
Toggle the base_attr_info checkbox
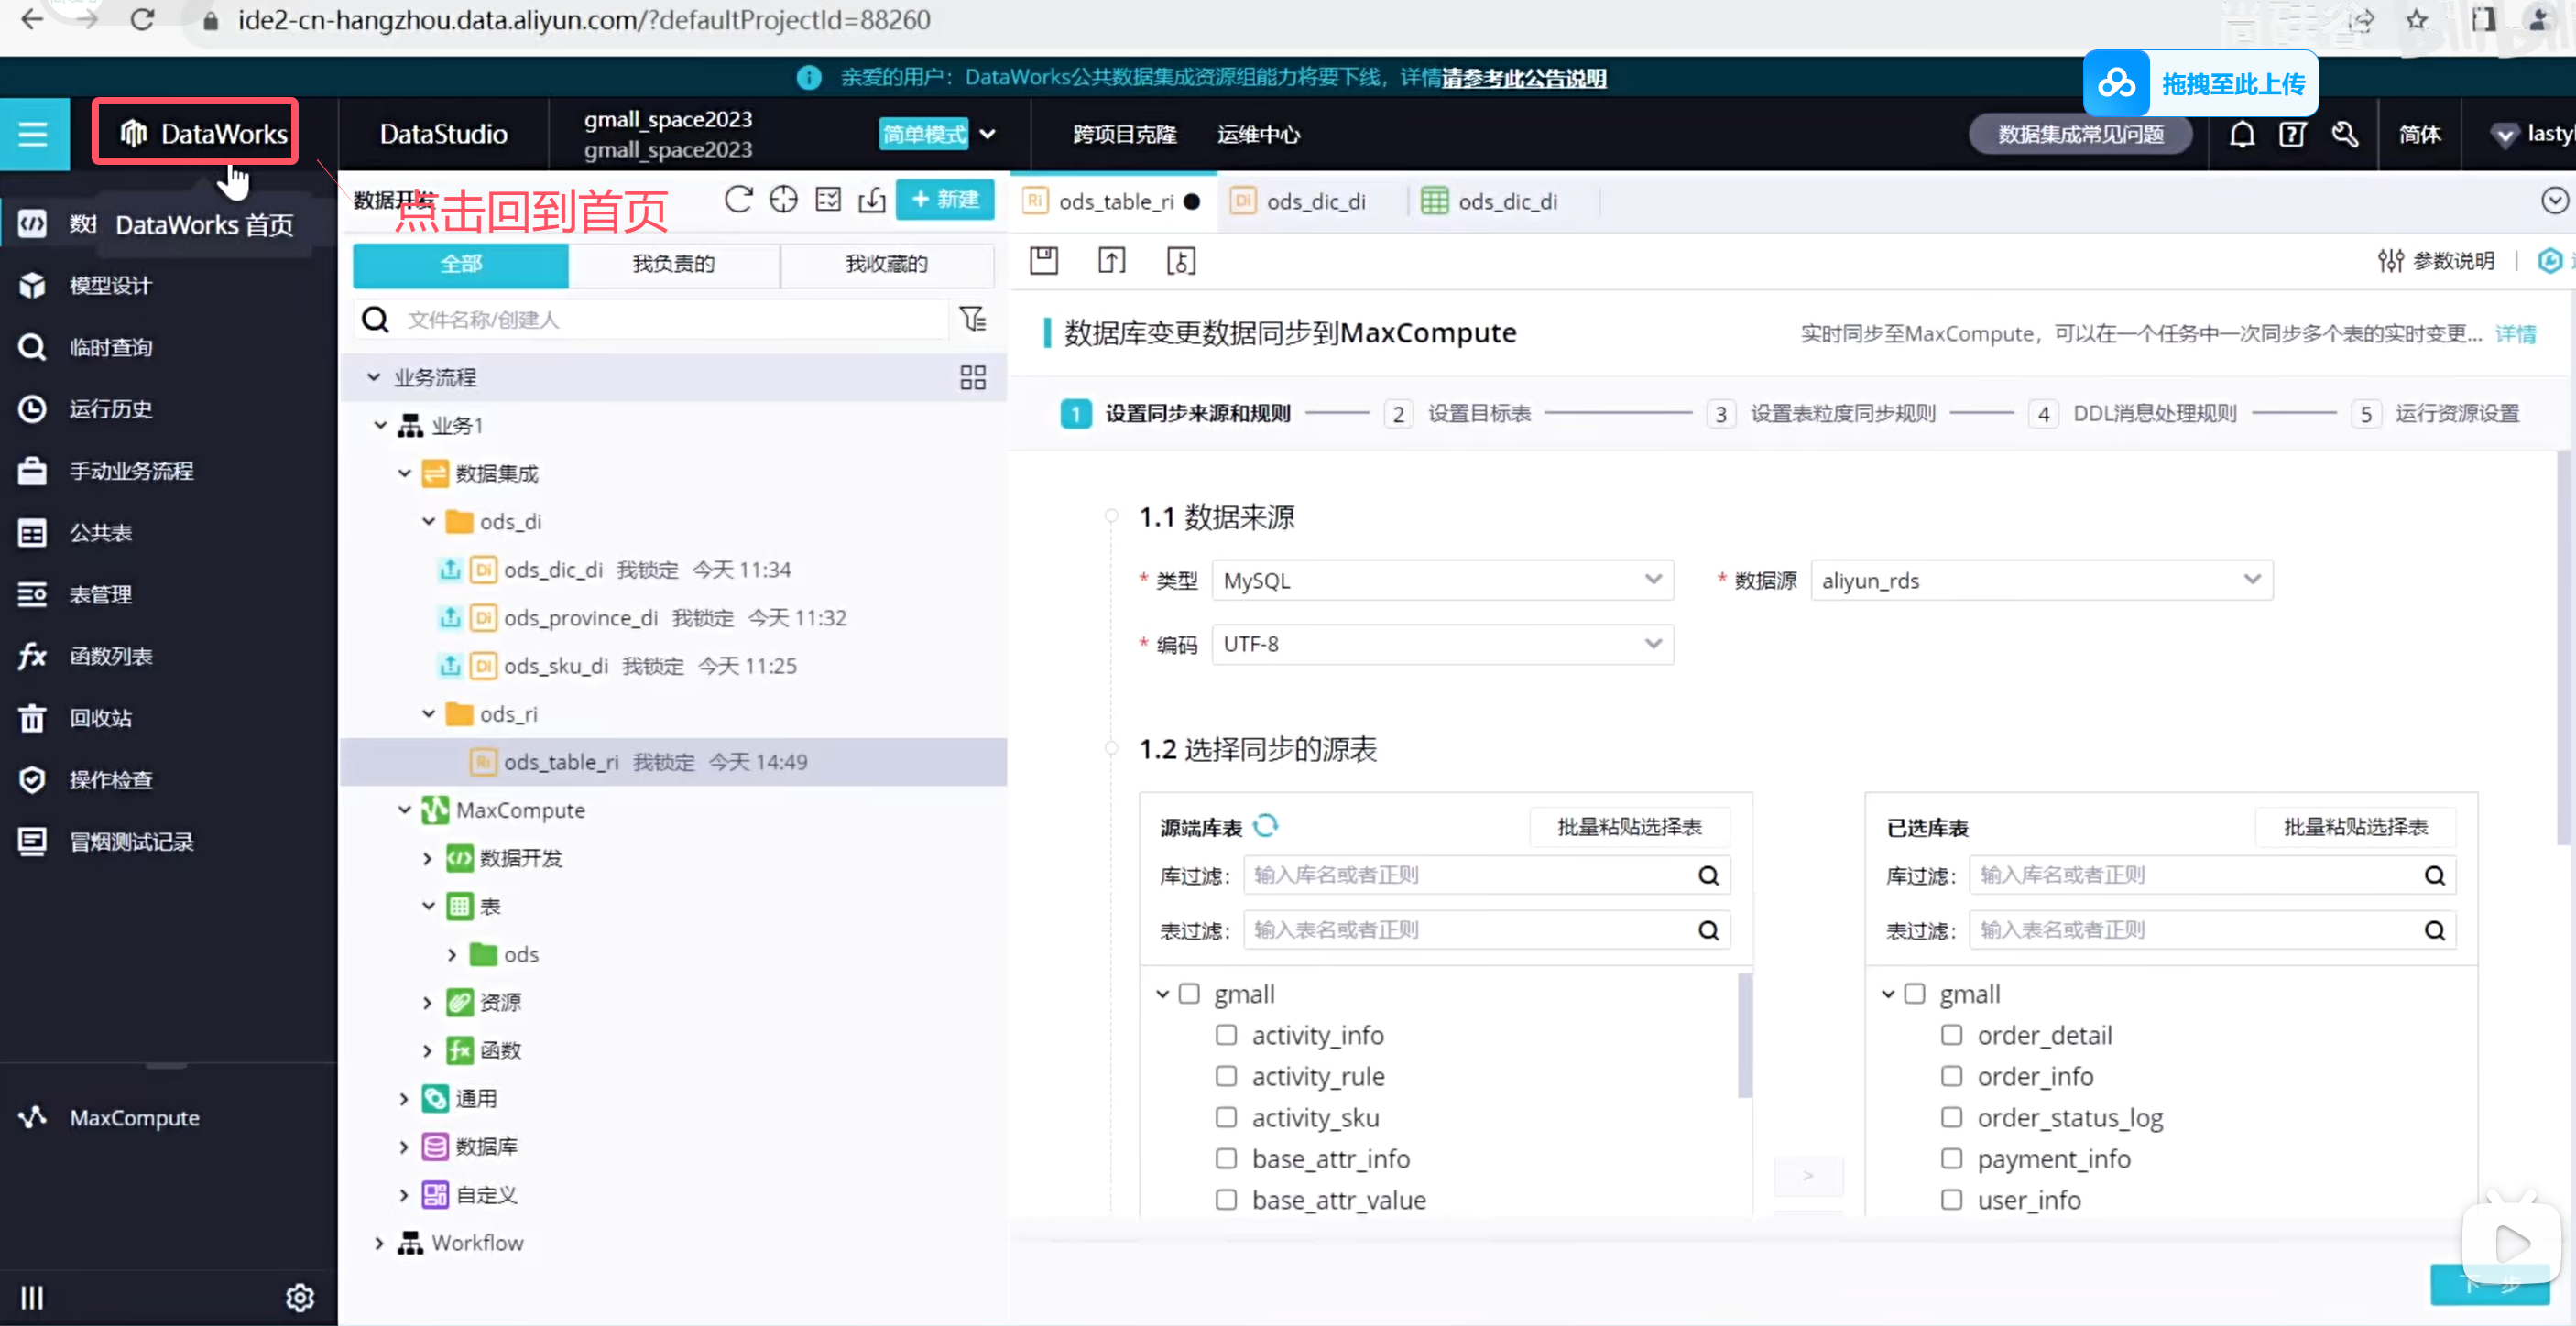[x=1226, y=1158]
